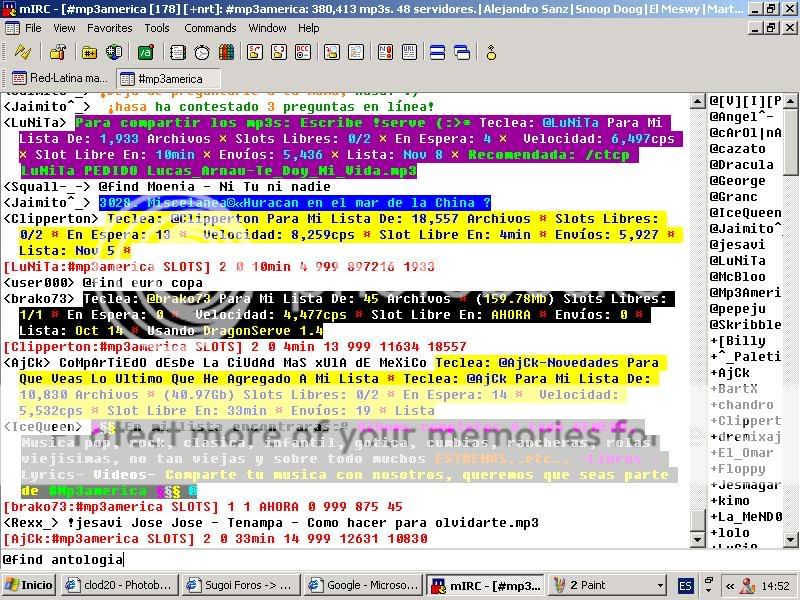The image size is (800, 600).
Task: Click the Connect lightning bolt toolbar icon
Action: pyautogui.click(x=22, y=52)
